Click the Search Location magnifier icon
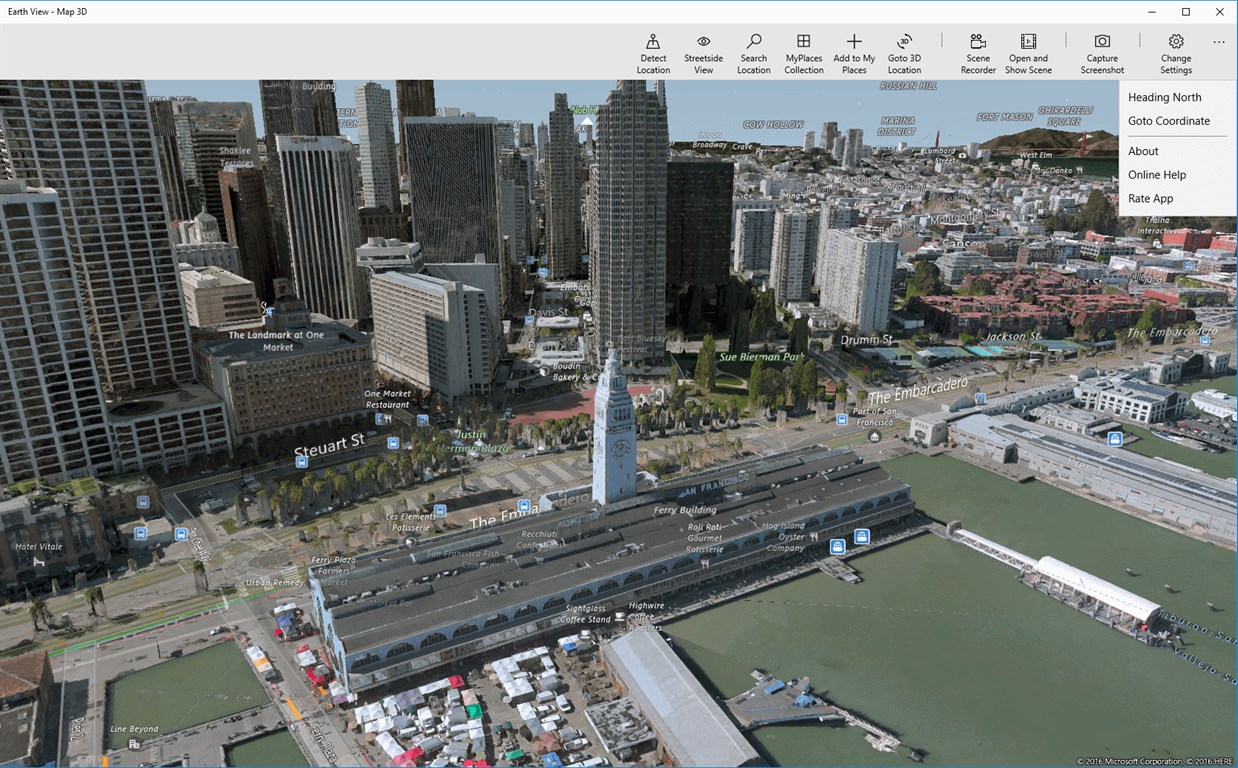Image resolution: width=1238 pixels, height=768 pixels. point(754,42)
